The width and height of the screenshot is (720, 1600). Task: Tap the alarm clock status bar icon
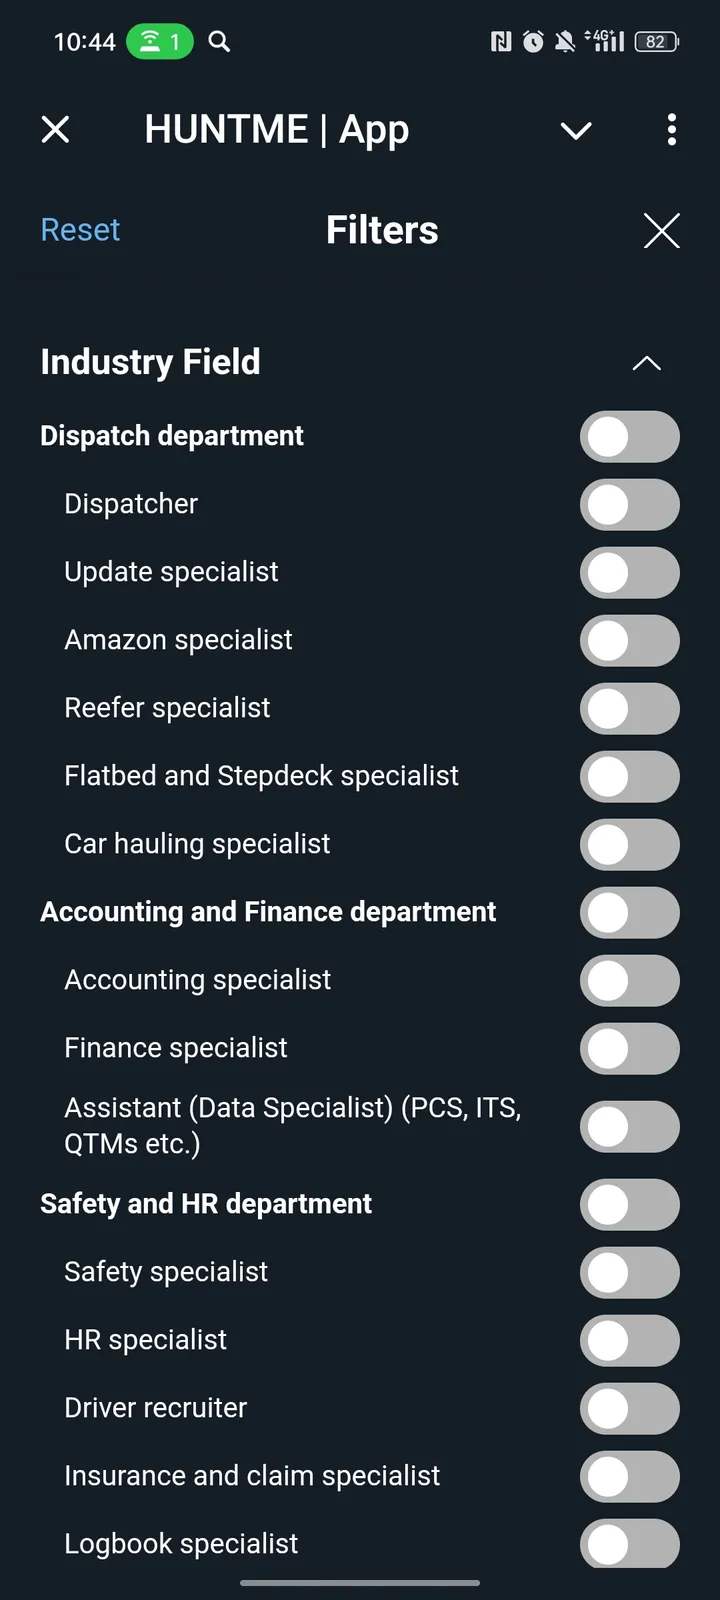[532, 42]
